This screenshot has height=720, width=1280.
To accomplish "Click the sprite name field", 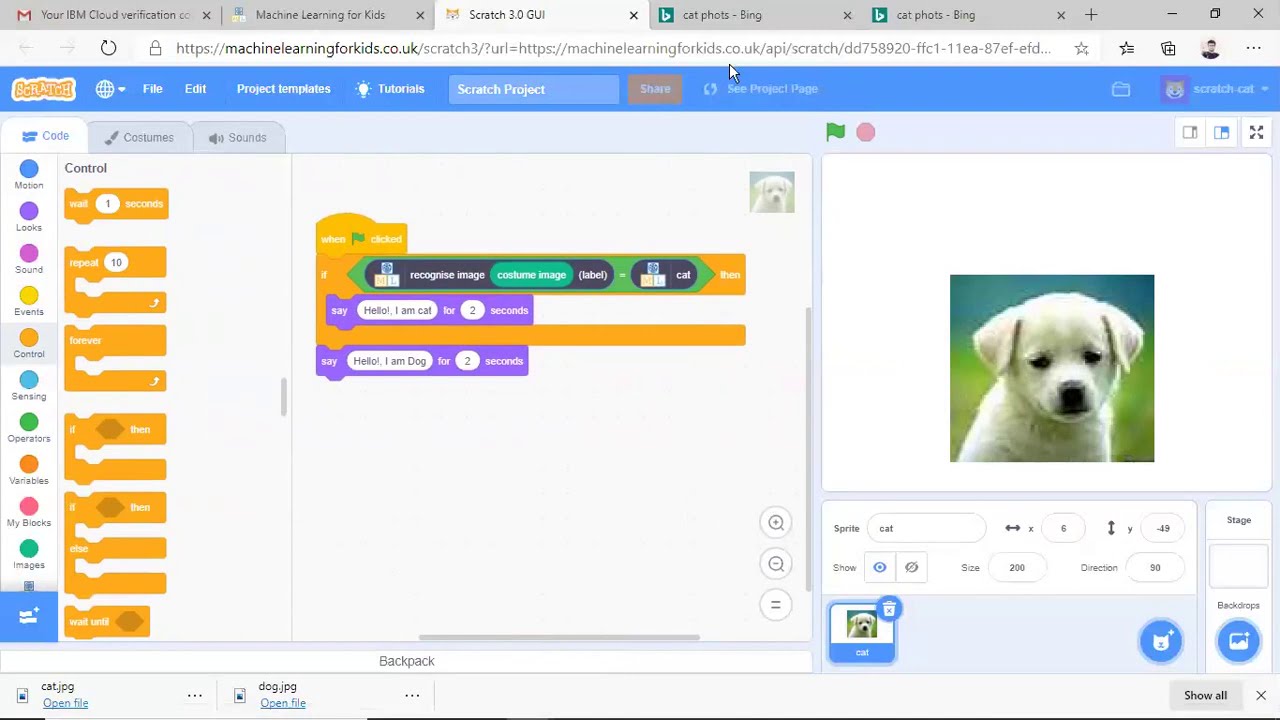I will (926, 528).
